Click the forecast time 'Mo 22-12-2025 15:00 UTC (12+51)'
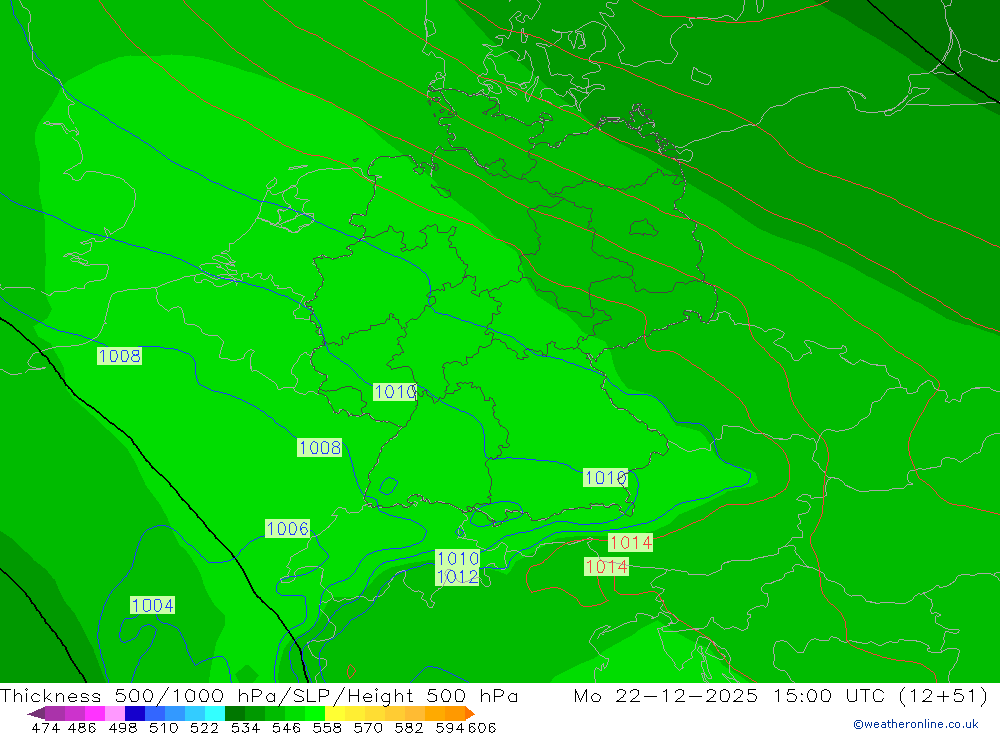This screenshot has width=1000, height=733. 781,695
